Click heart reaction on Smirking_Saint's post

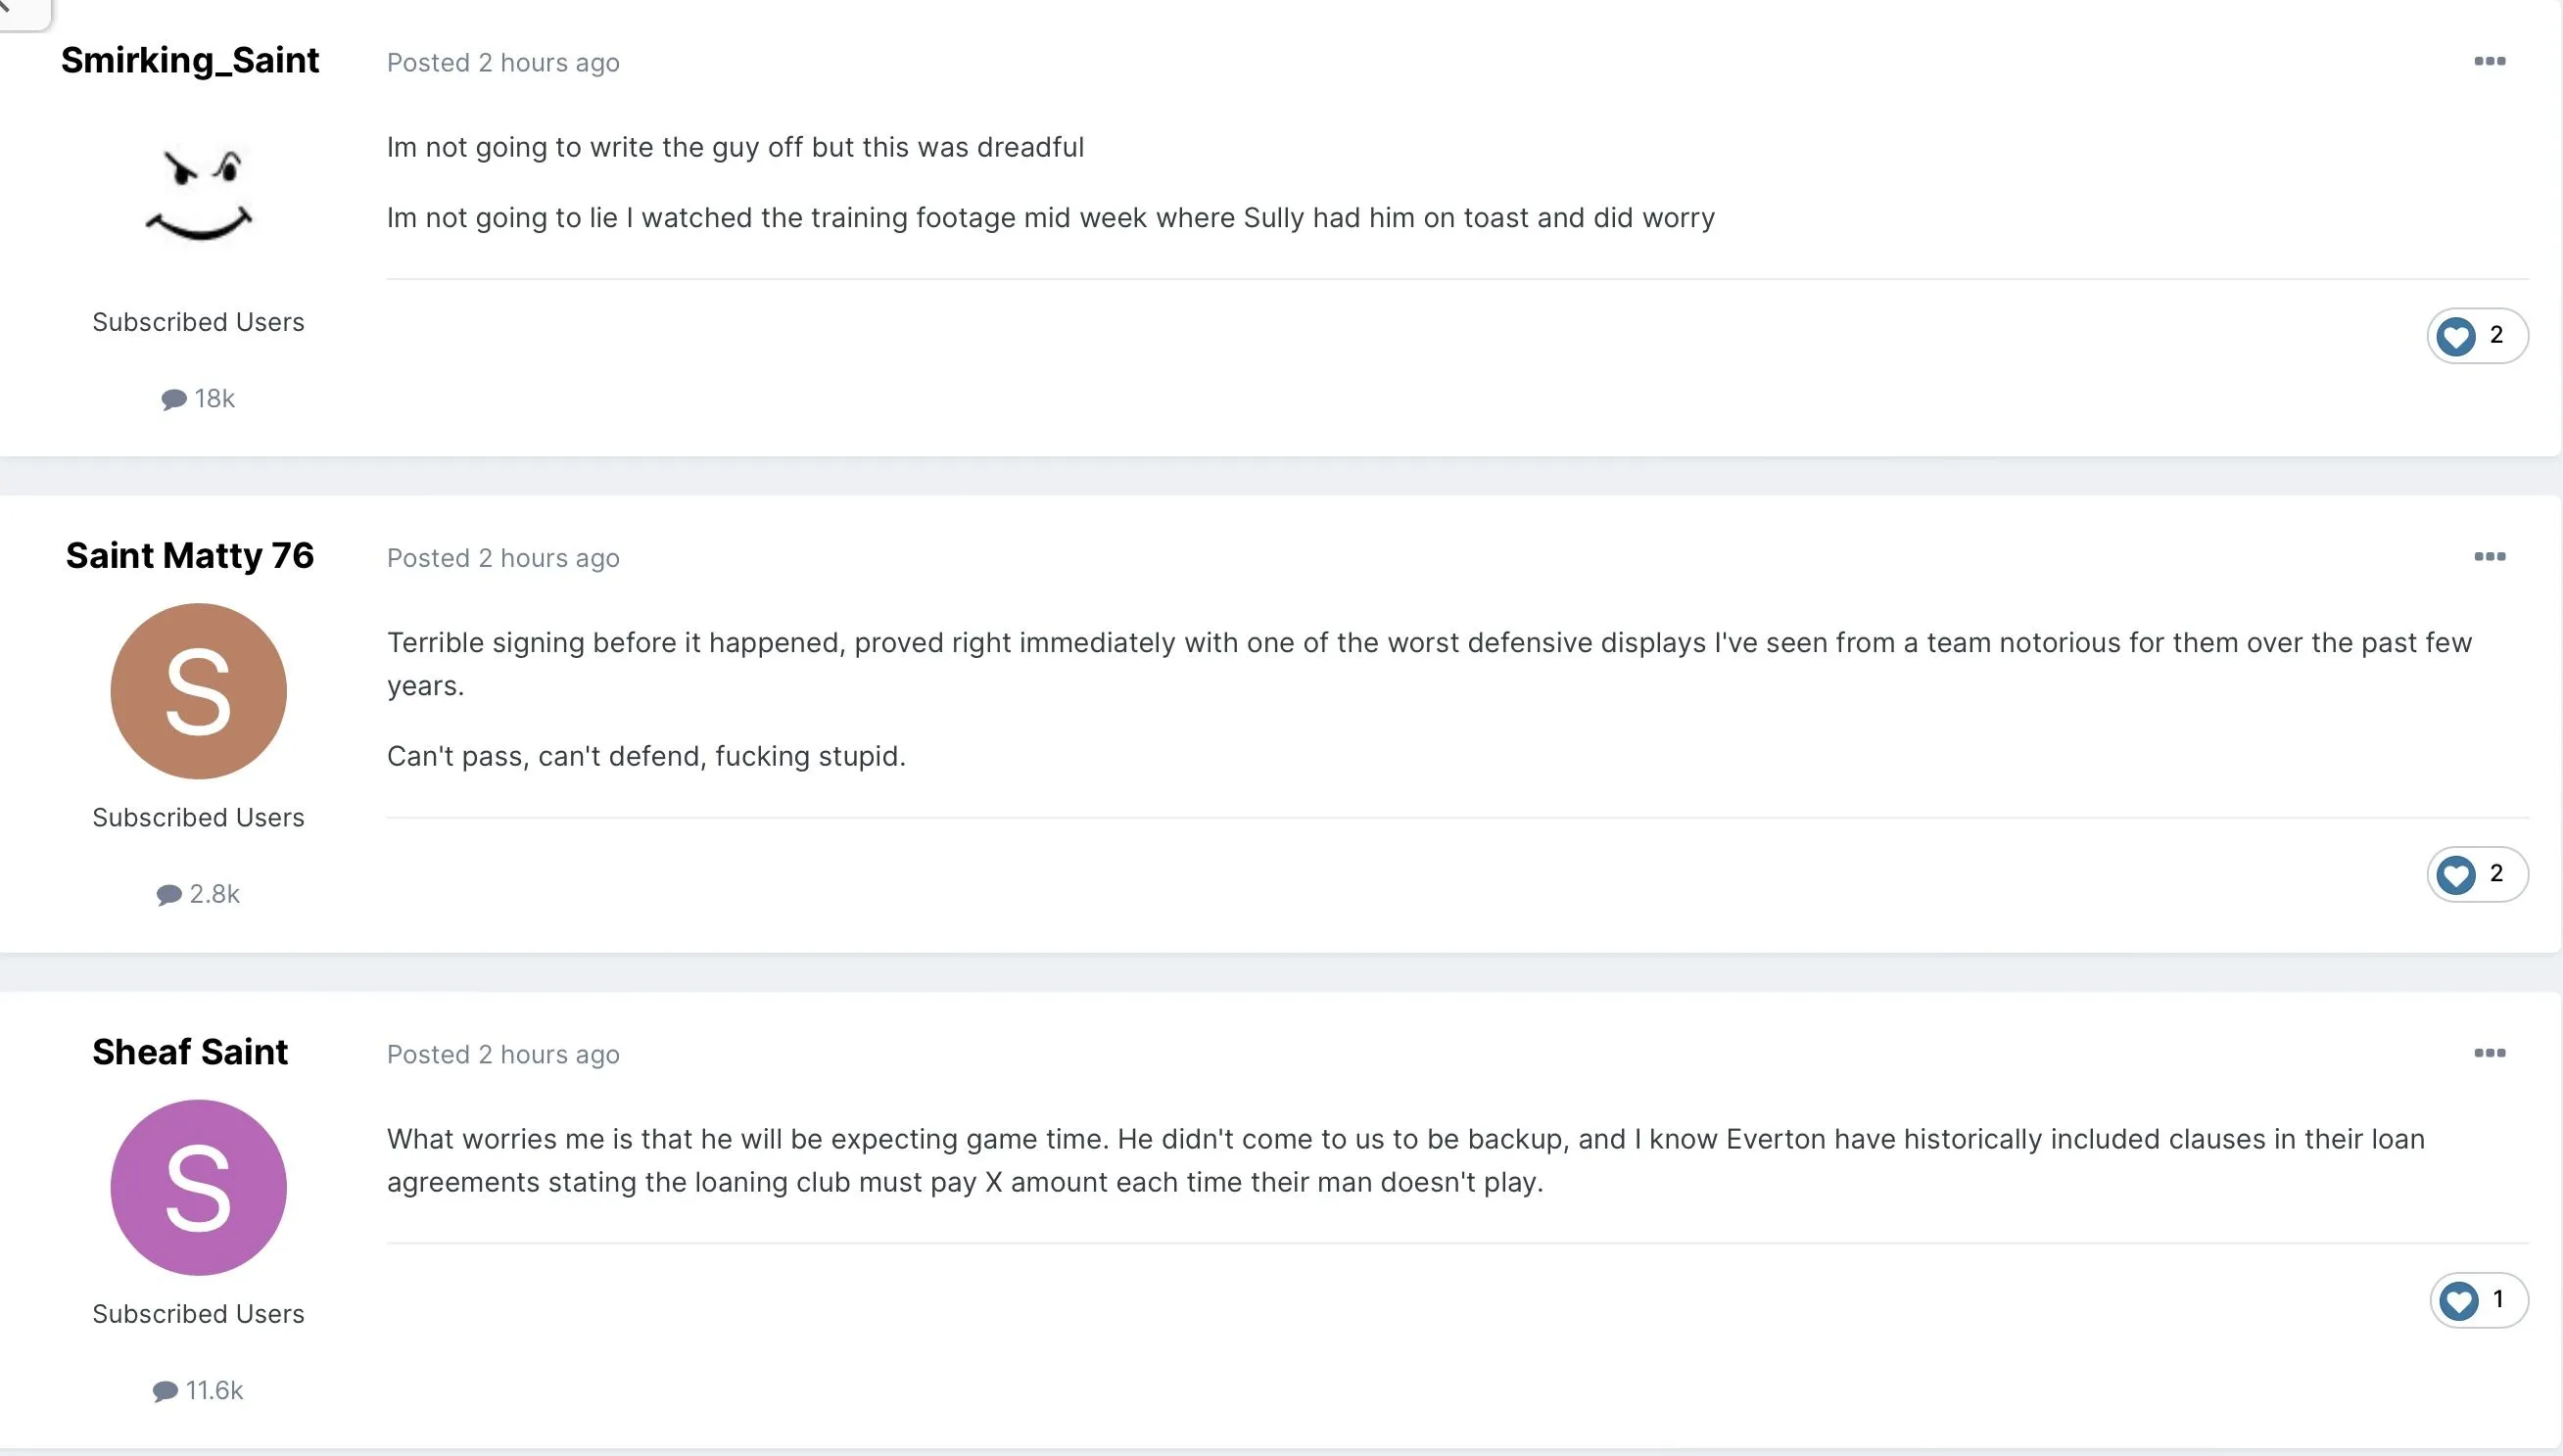click(x=2456, y=336)
